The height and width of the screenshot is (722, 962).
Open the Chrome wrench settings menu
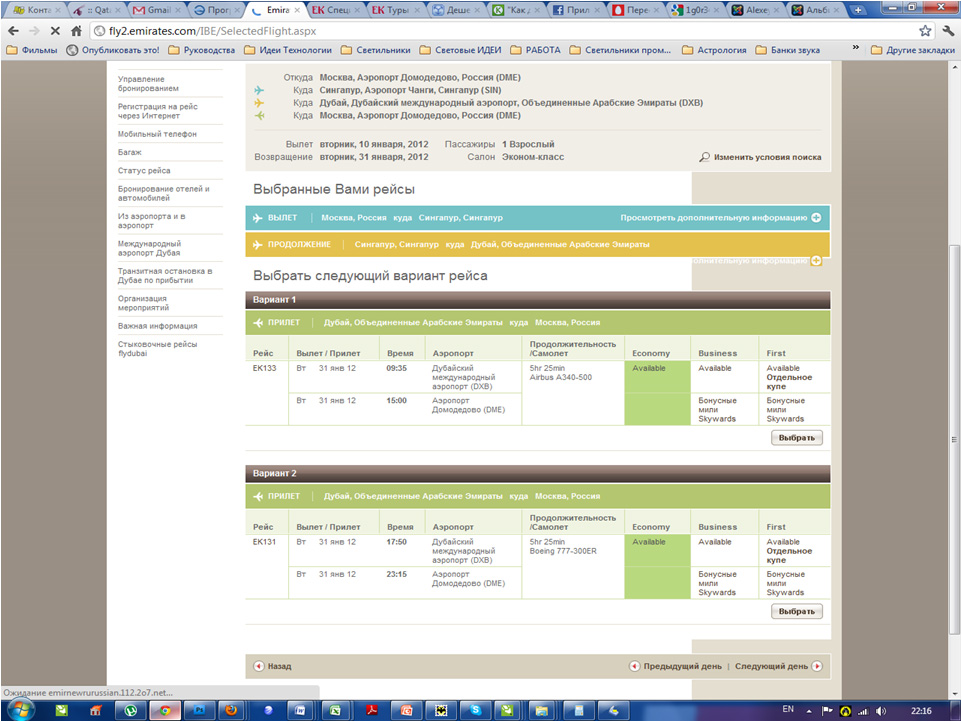pyautogui.click(x=949, y=31)
